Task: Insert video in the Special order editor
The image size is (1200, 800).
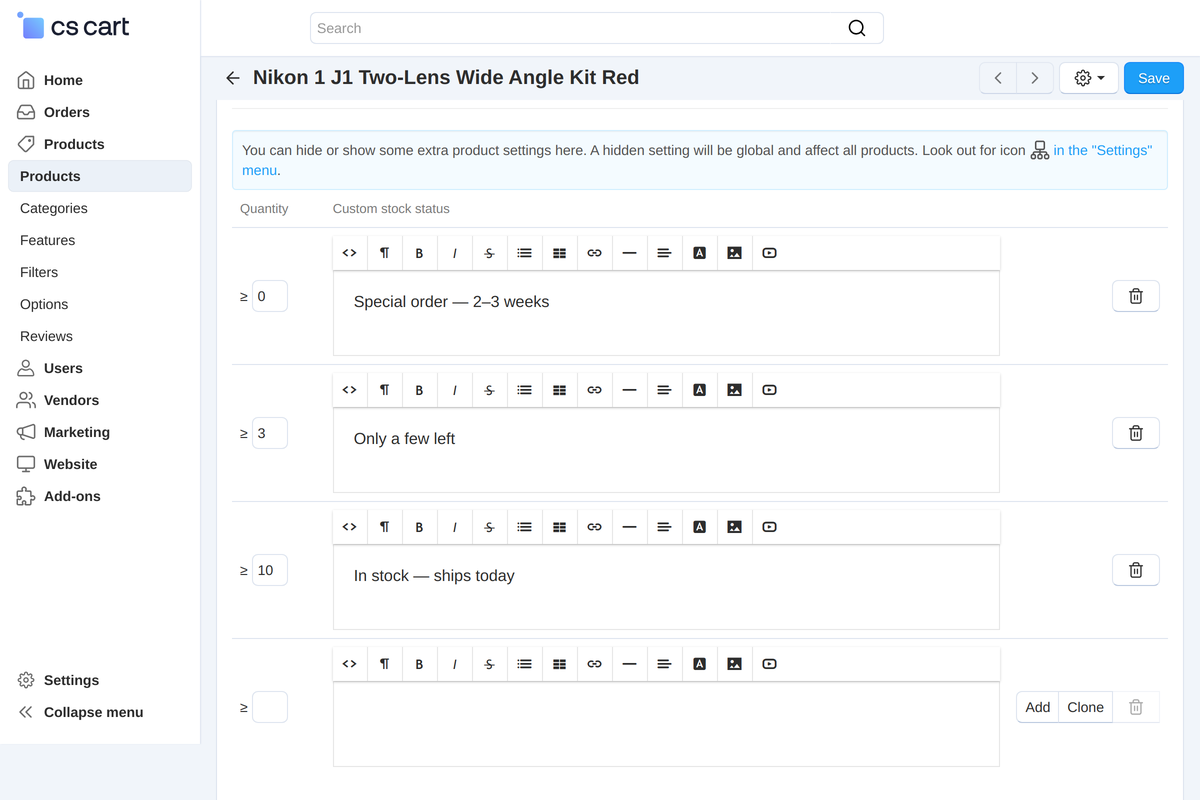Action: coord(769,253)
